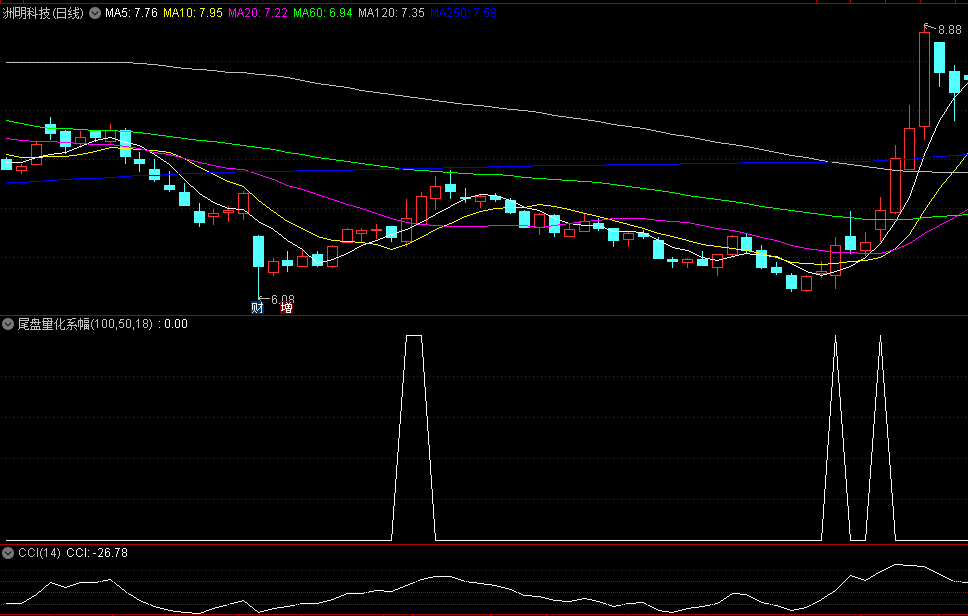Screen dimensions: 968x616
Task: Click the magenta MA20: 7.22 label
Action: (257, 13)
